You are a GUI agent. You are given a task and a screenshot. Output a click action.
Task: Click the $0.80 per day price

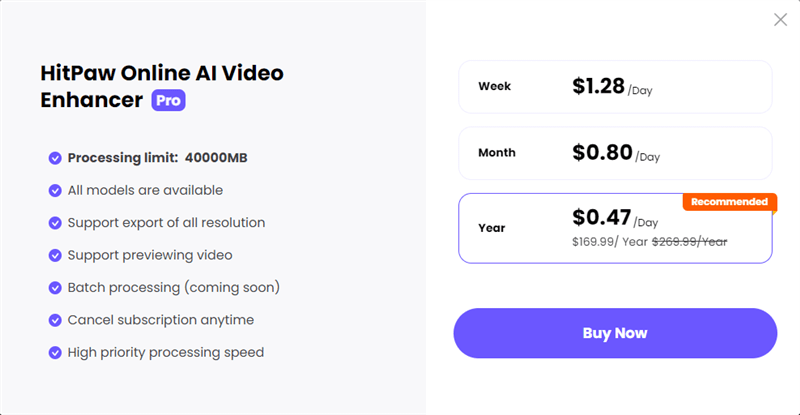click(616, 153)
